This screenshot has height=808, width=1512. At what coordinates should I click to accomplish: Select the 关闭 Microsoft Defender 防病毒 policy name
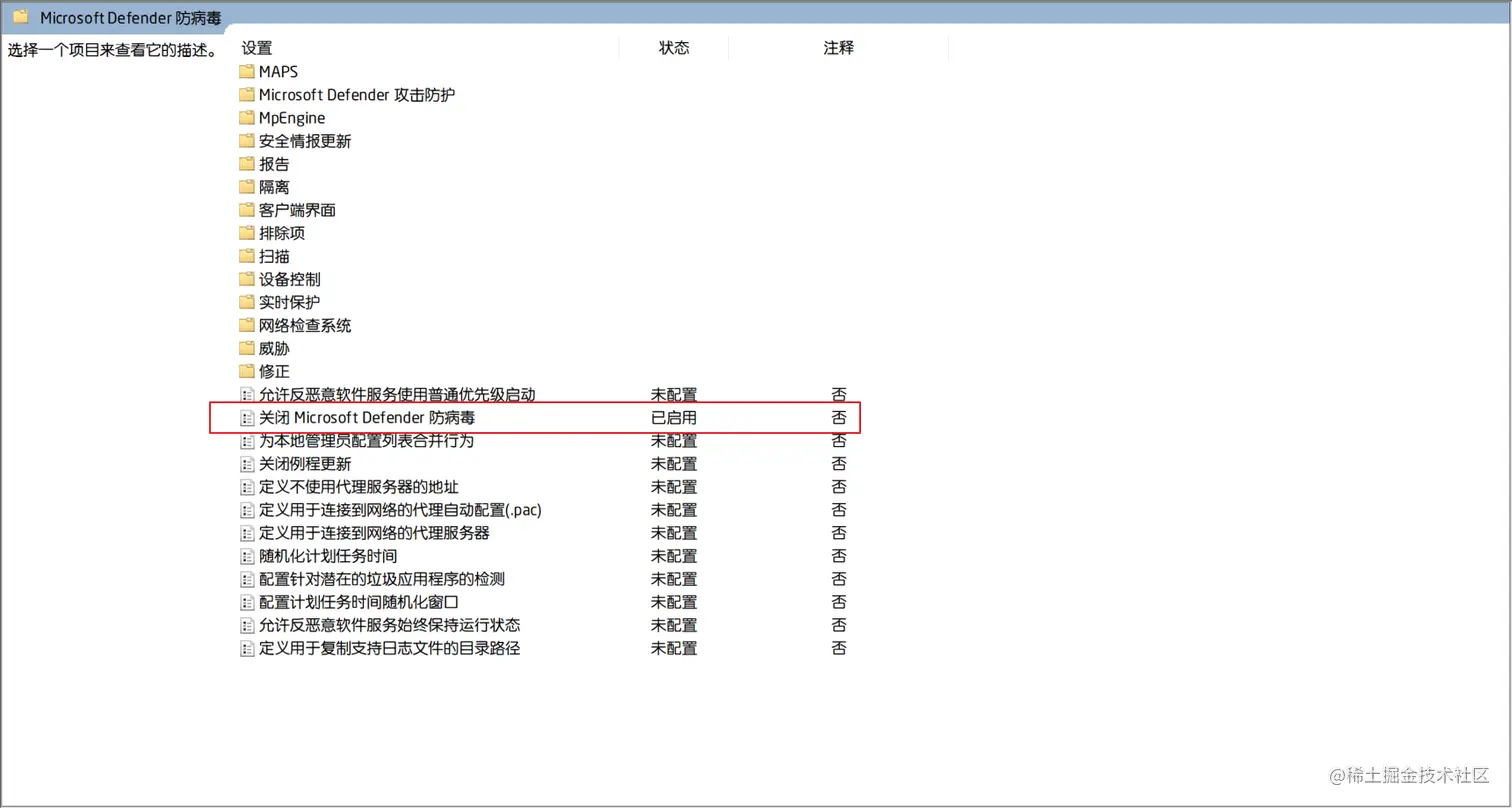366,418
